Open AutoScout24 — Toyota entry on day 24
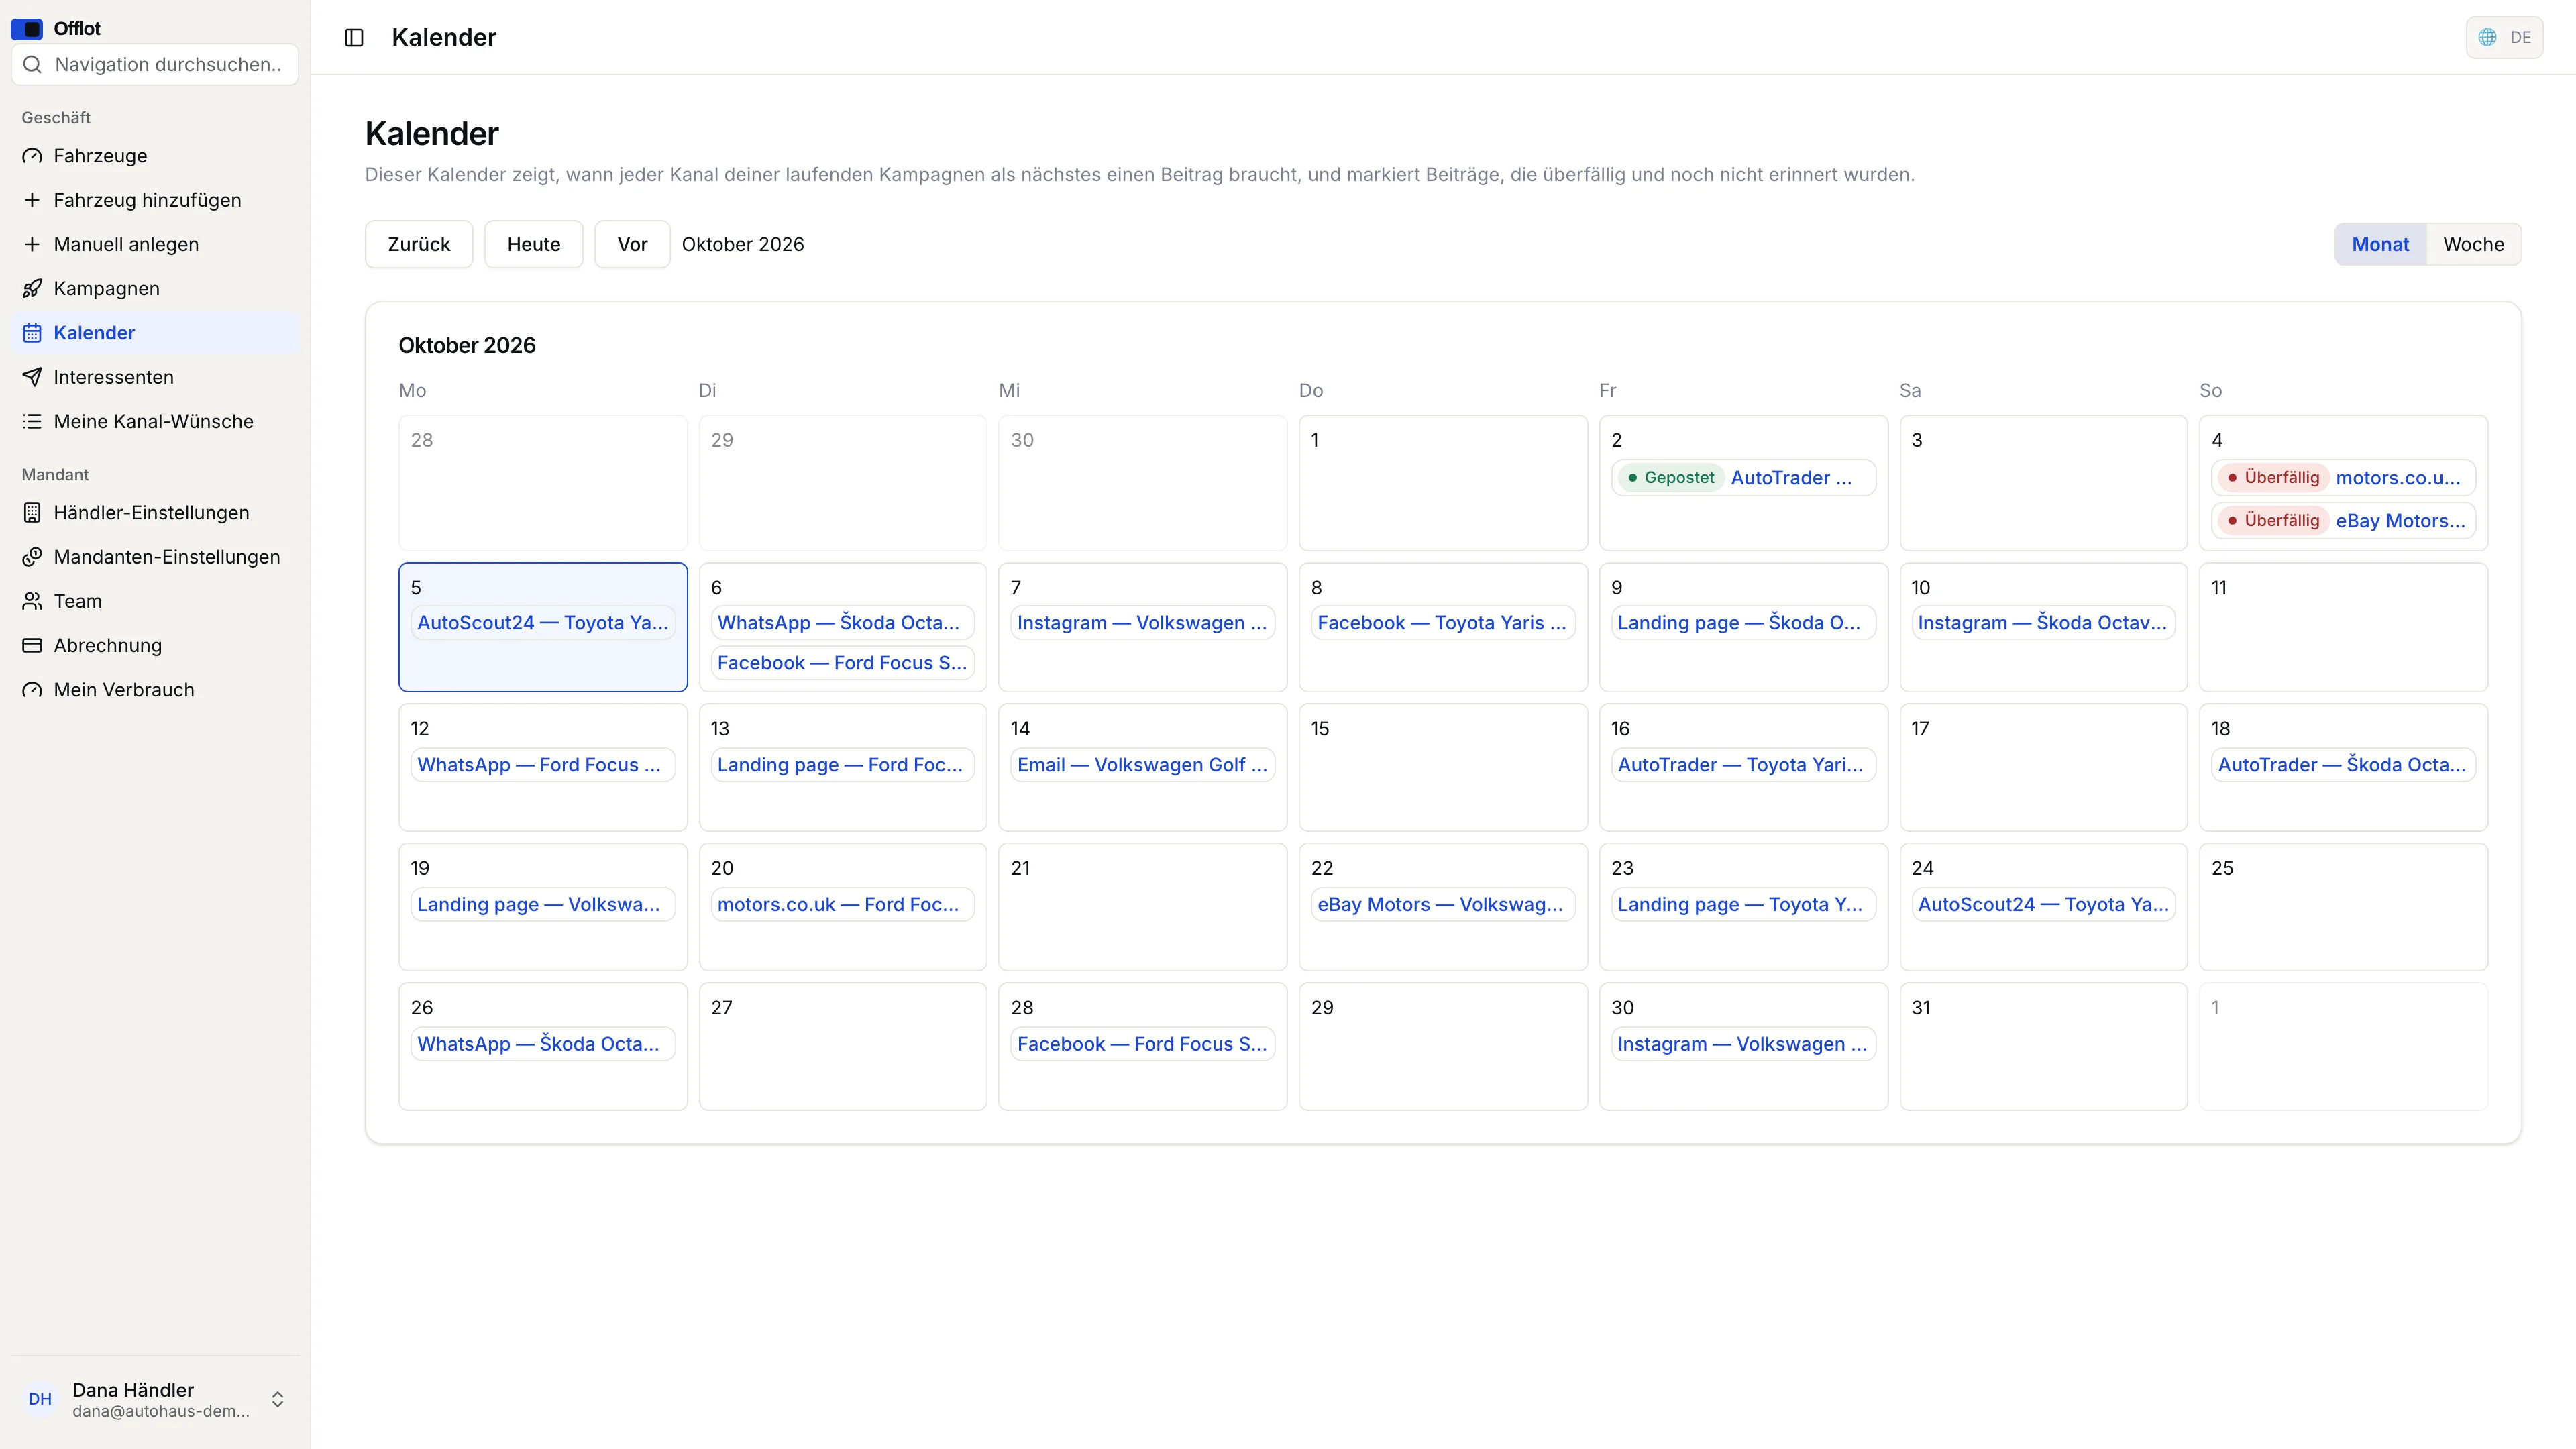The image size is (2576, 1449). 2043,905
